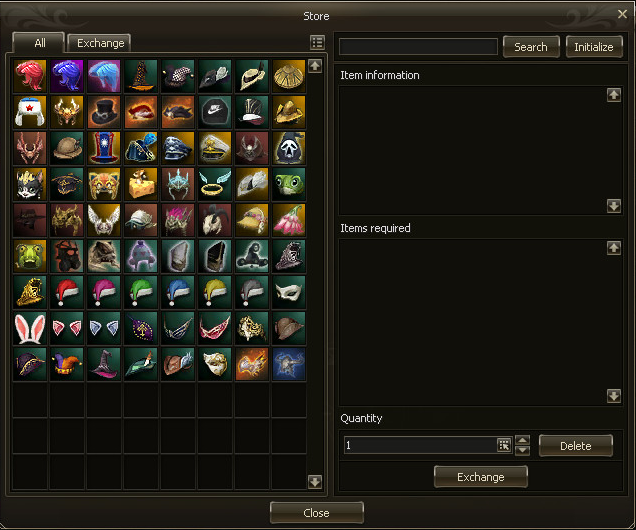
Task: Open the quantity keypad selector icon
Action: (x=504, y=445)
